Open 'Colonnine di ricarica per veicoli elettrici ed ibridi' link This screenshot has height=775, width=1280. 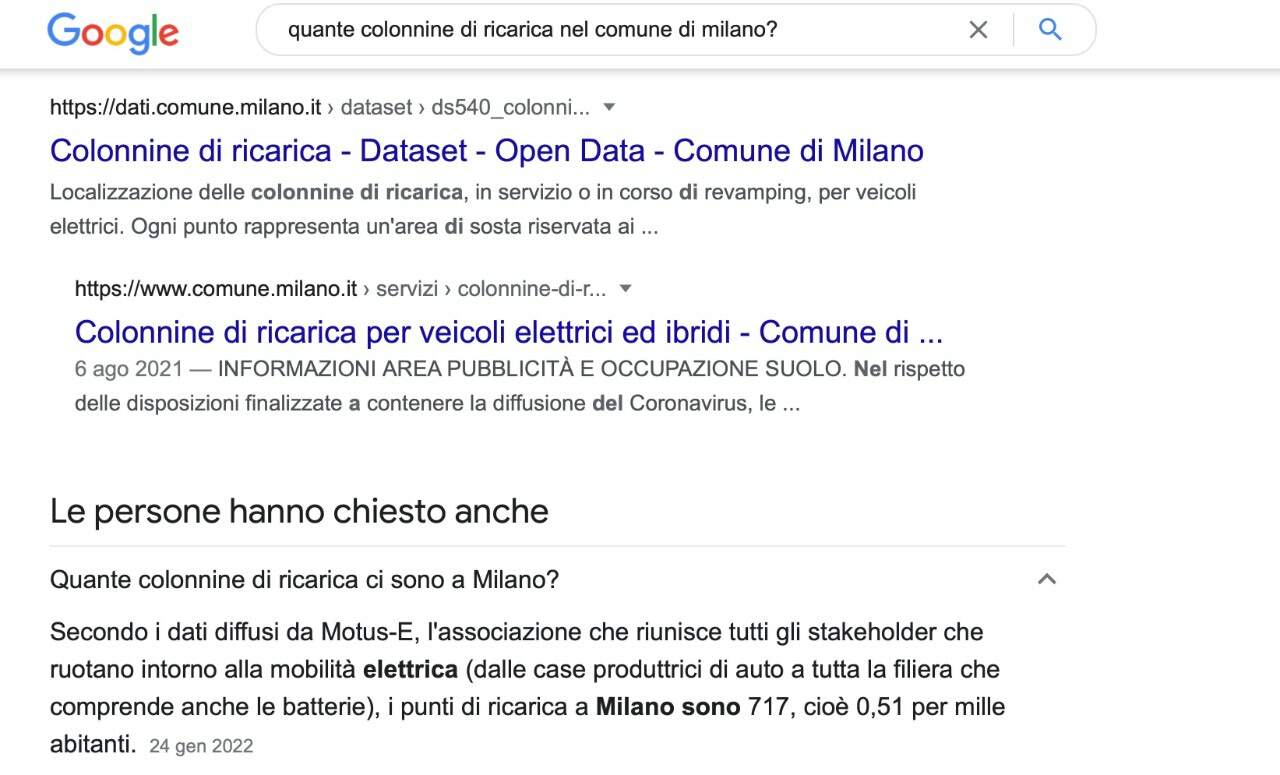pyautogui.click(x=509, y=332)
